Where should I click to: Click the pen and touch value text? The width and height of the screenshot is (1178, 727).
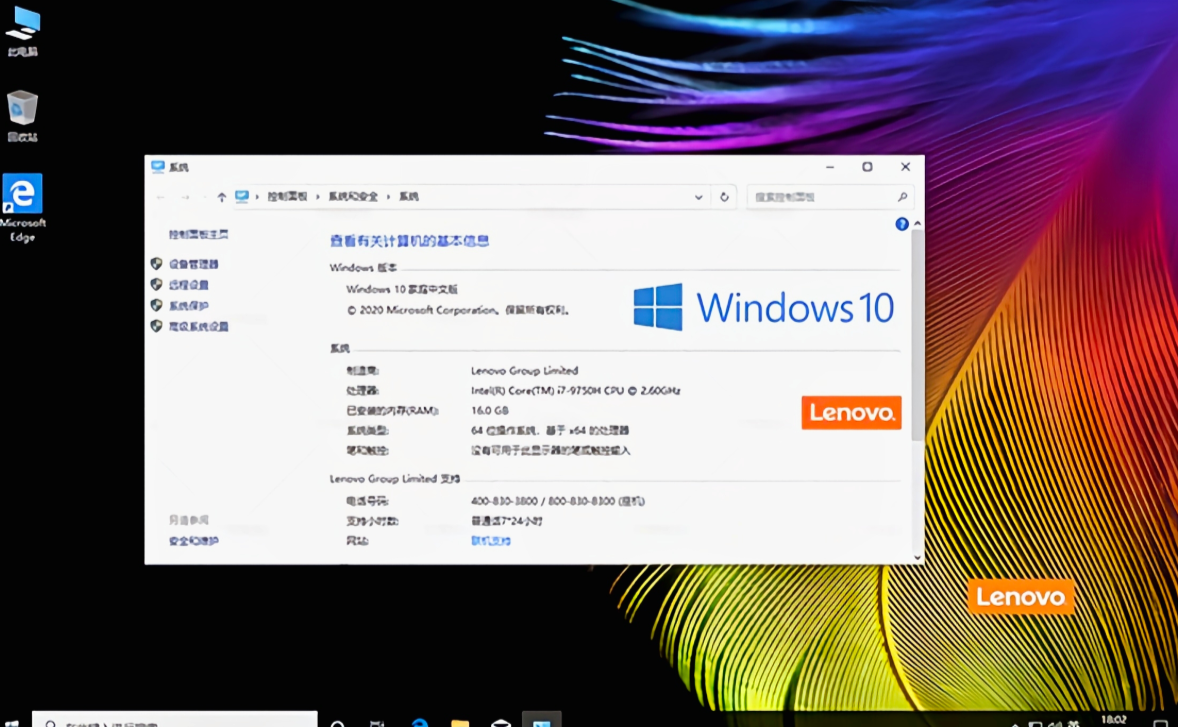pos(551,451)
